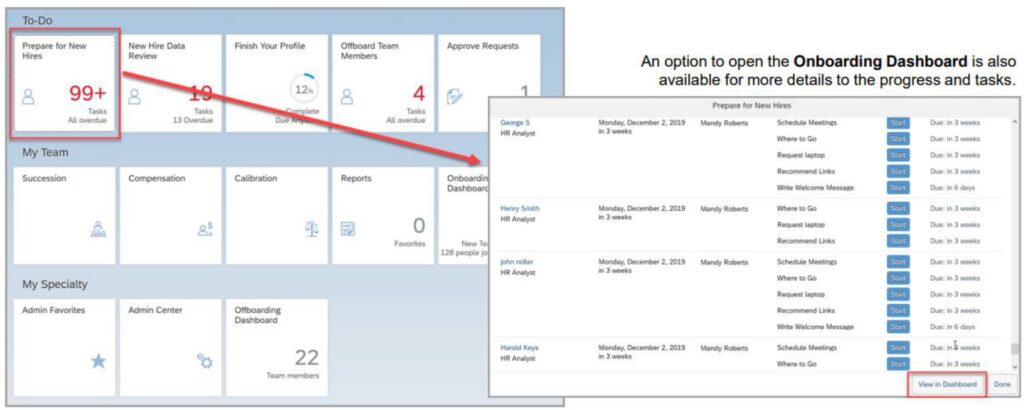
Task: Start john miller's Schedule Meetings task
Action: [x=898, y=262]
